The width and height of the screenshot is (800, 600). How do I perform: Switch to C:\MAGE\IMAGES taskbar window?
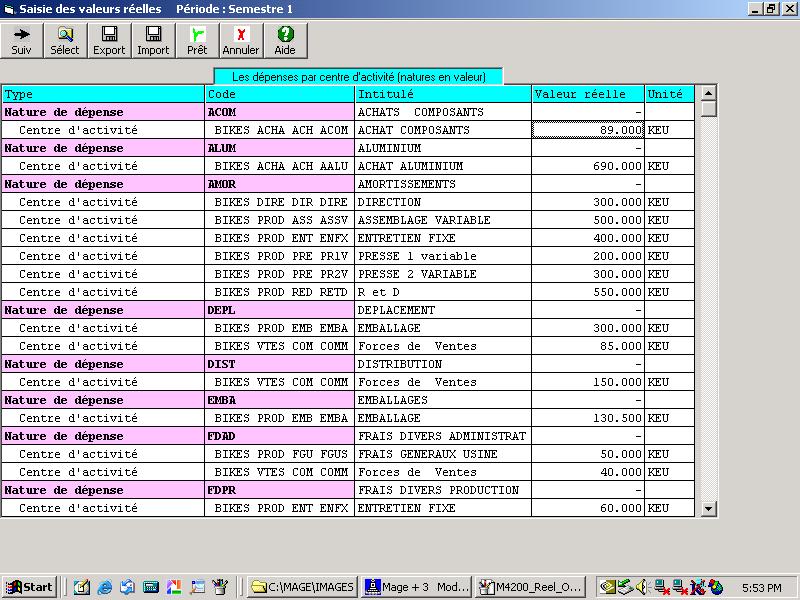pyautogui.click(x=303, y=587)
